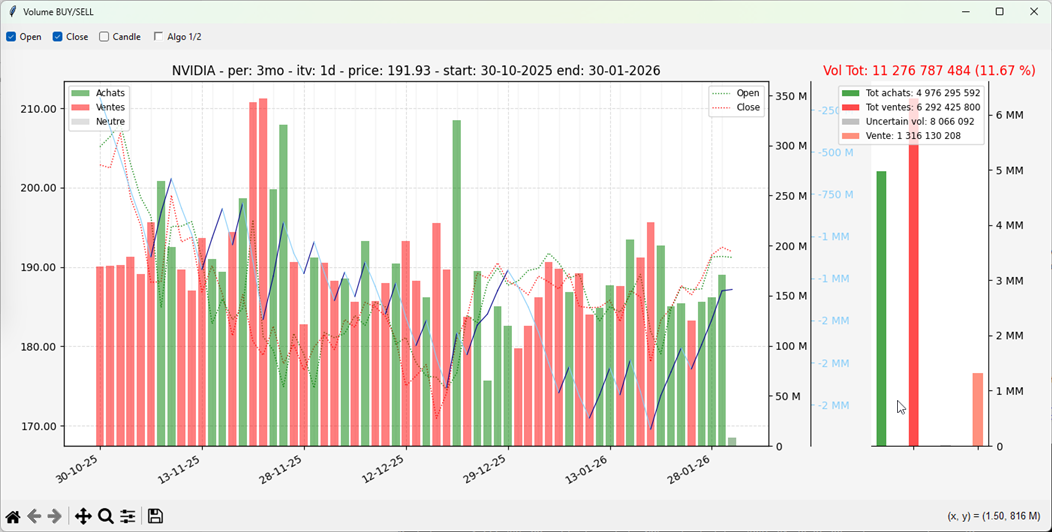This screenshot has height=532, width=1052.
Task: Click the NVIDIA chart title text
Action: tap(415, 71)
